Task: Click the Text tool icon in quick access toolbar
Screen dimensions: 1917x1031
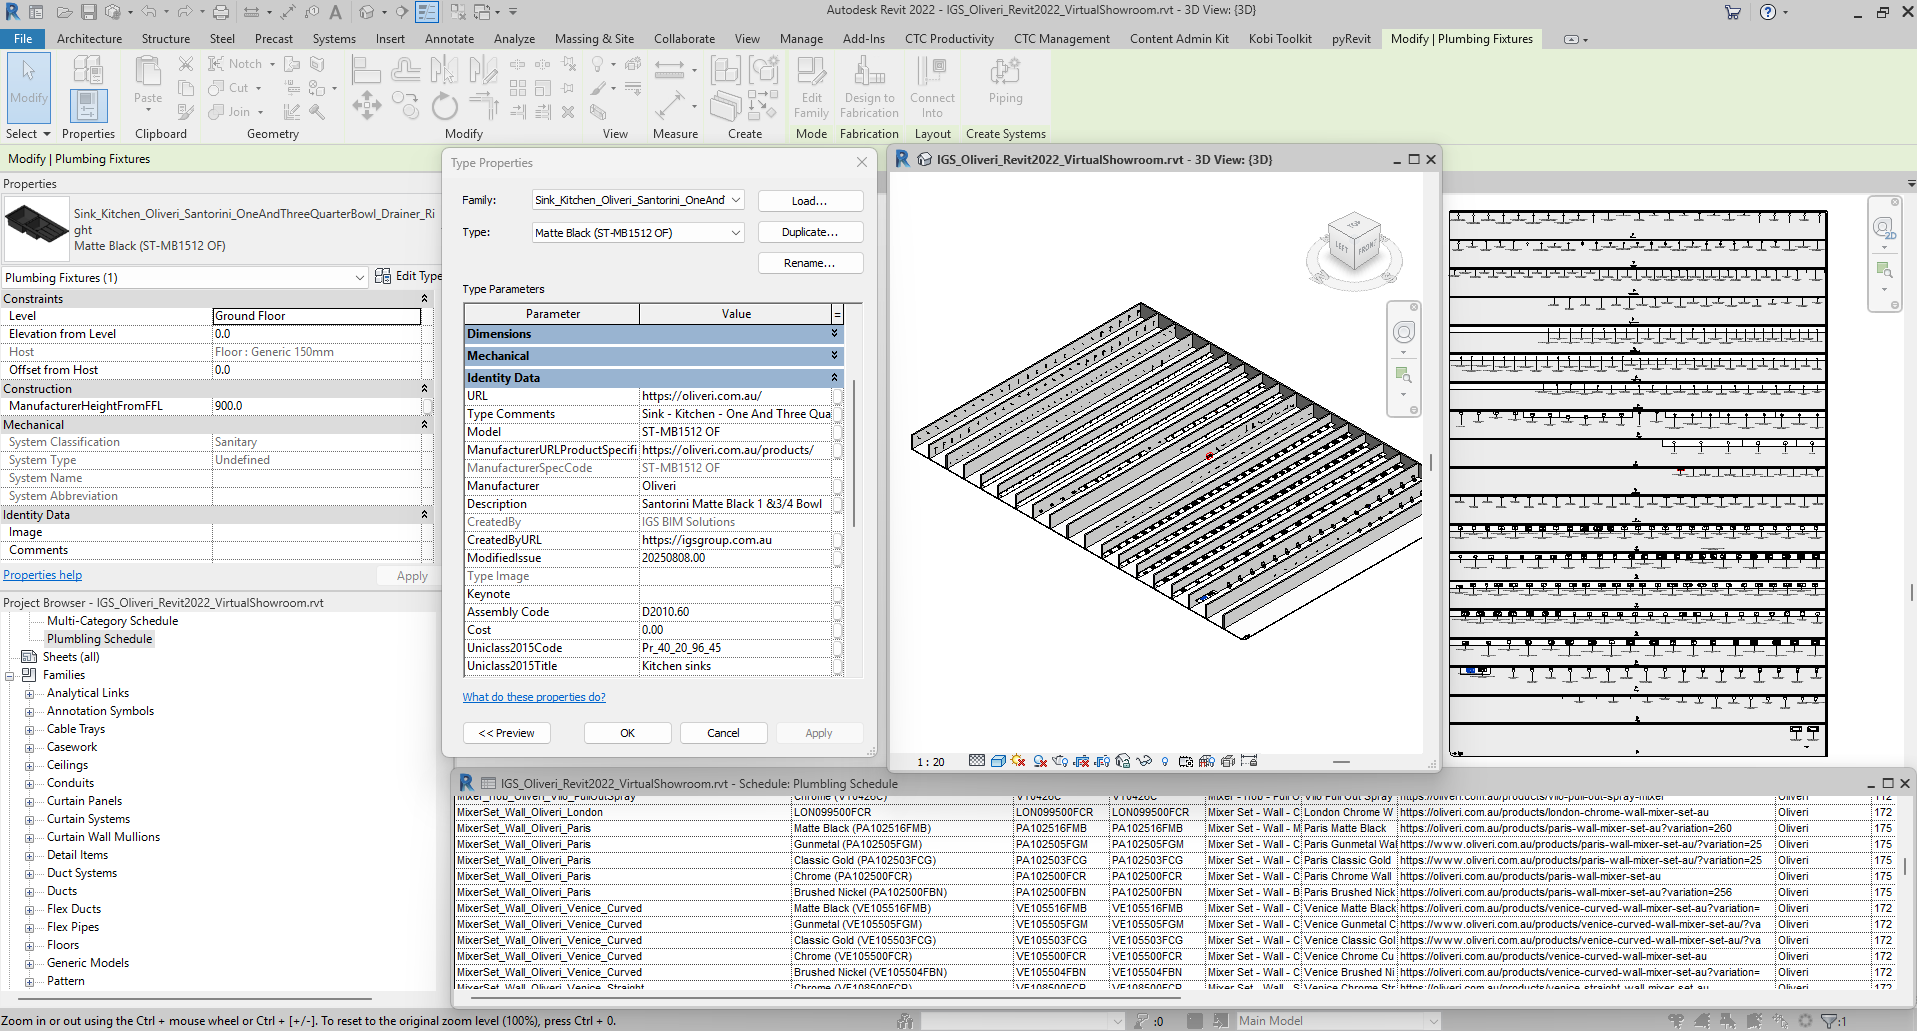Action: click(336, 12)
